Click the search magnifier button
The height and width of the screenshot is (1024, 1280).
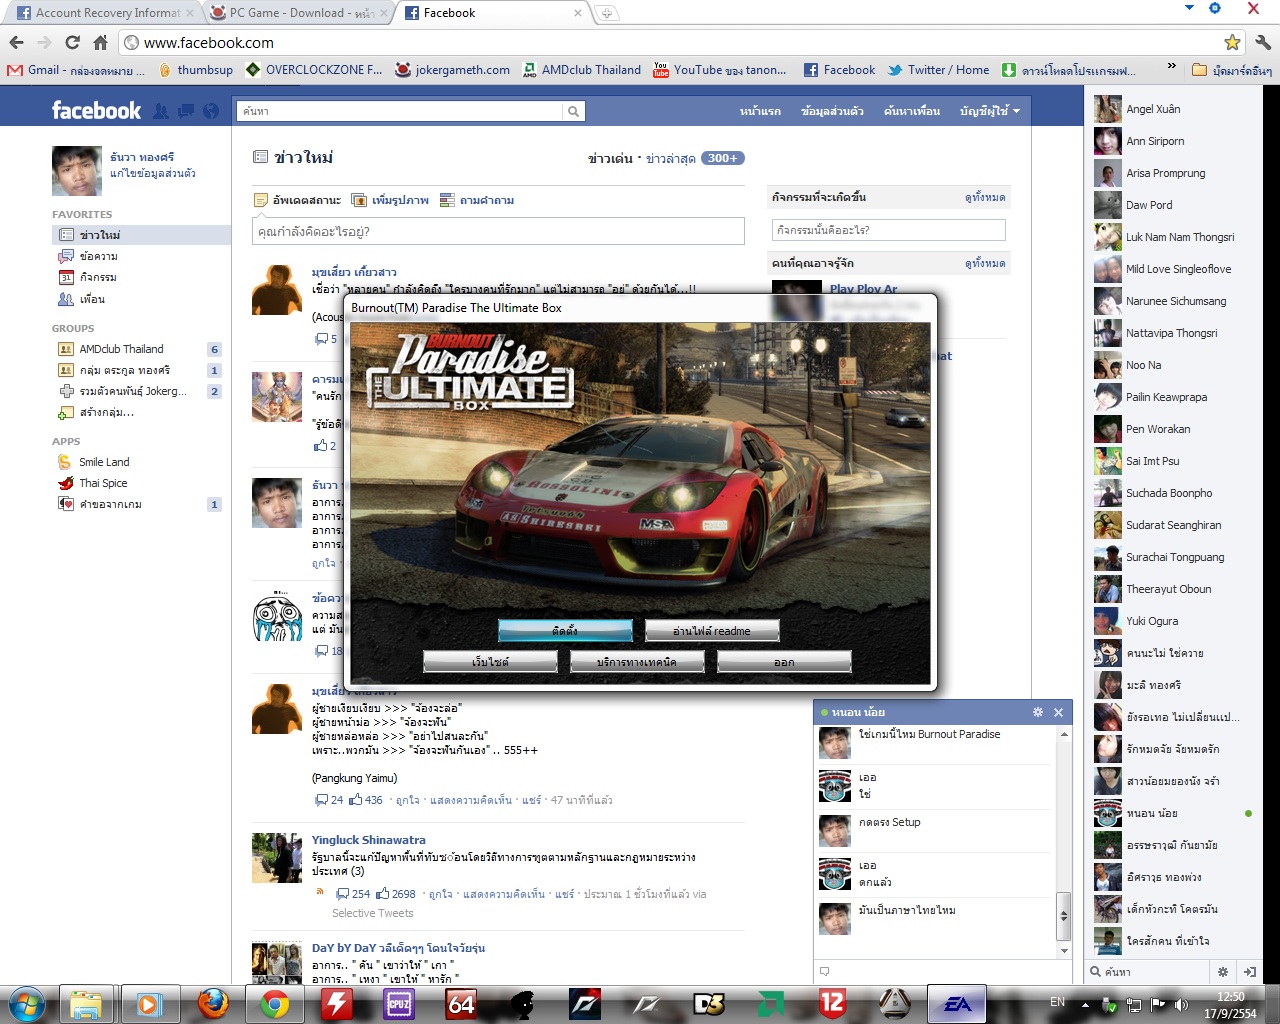tap(573, 111)
